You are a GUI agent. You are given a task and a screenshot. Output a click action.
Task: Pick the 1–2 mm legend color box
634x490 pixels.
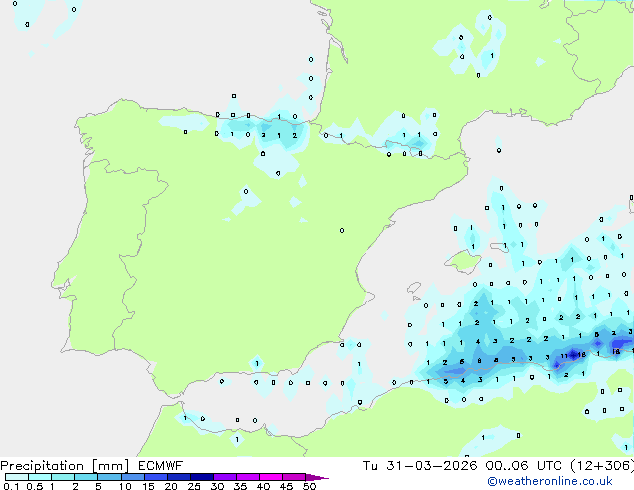[x=63, y=477]
